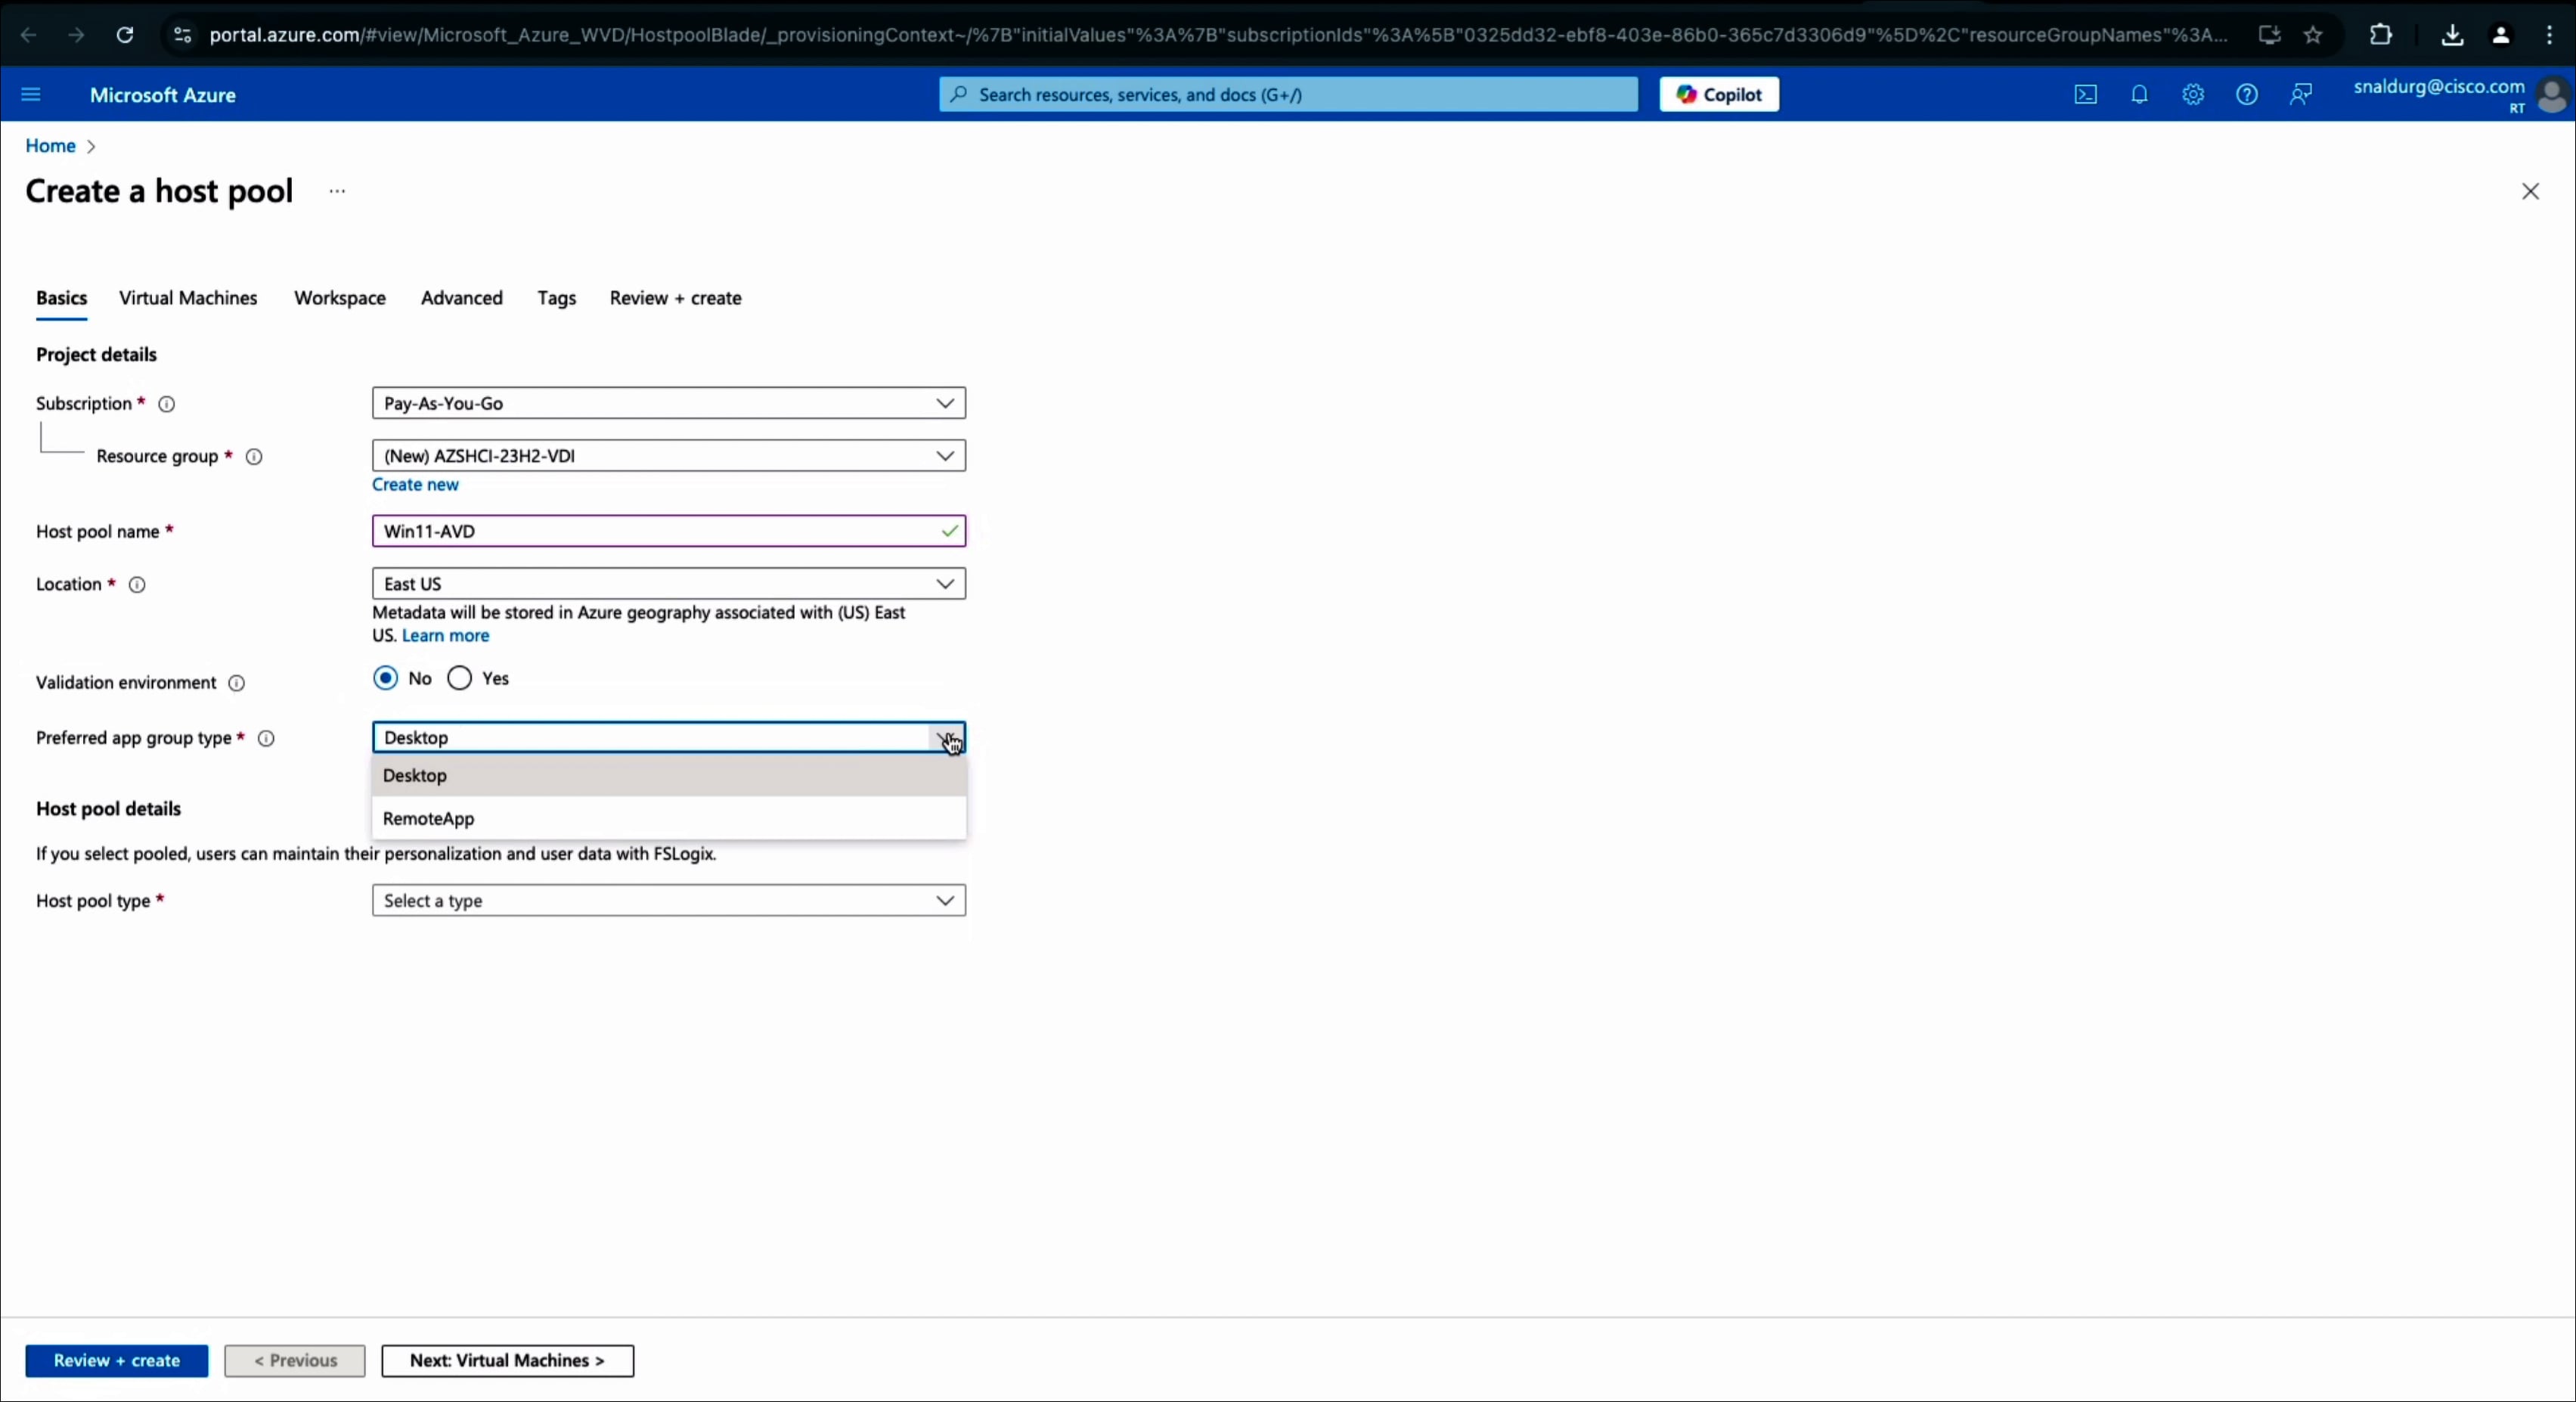
Task: Expand the Resource group dropdown
Action: 668,455
